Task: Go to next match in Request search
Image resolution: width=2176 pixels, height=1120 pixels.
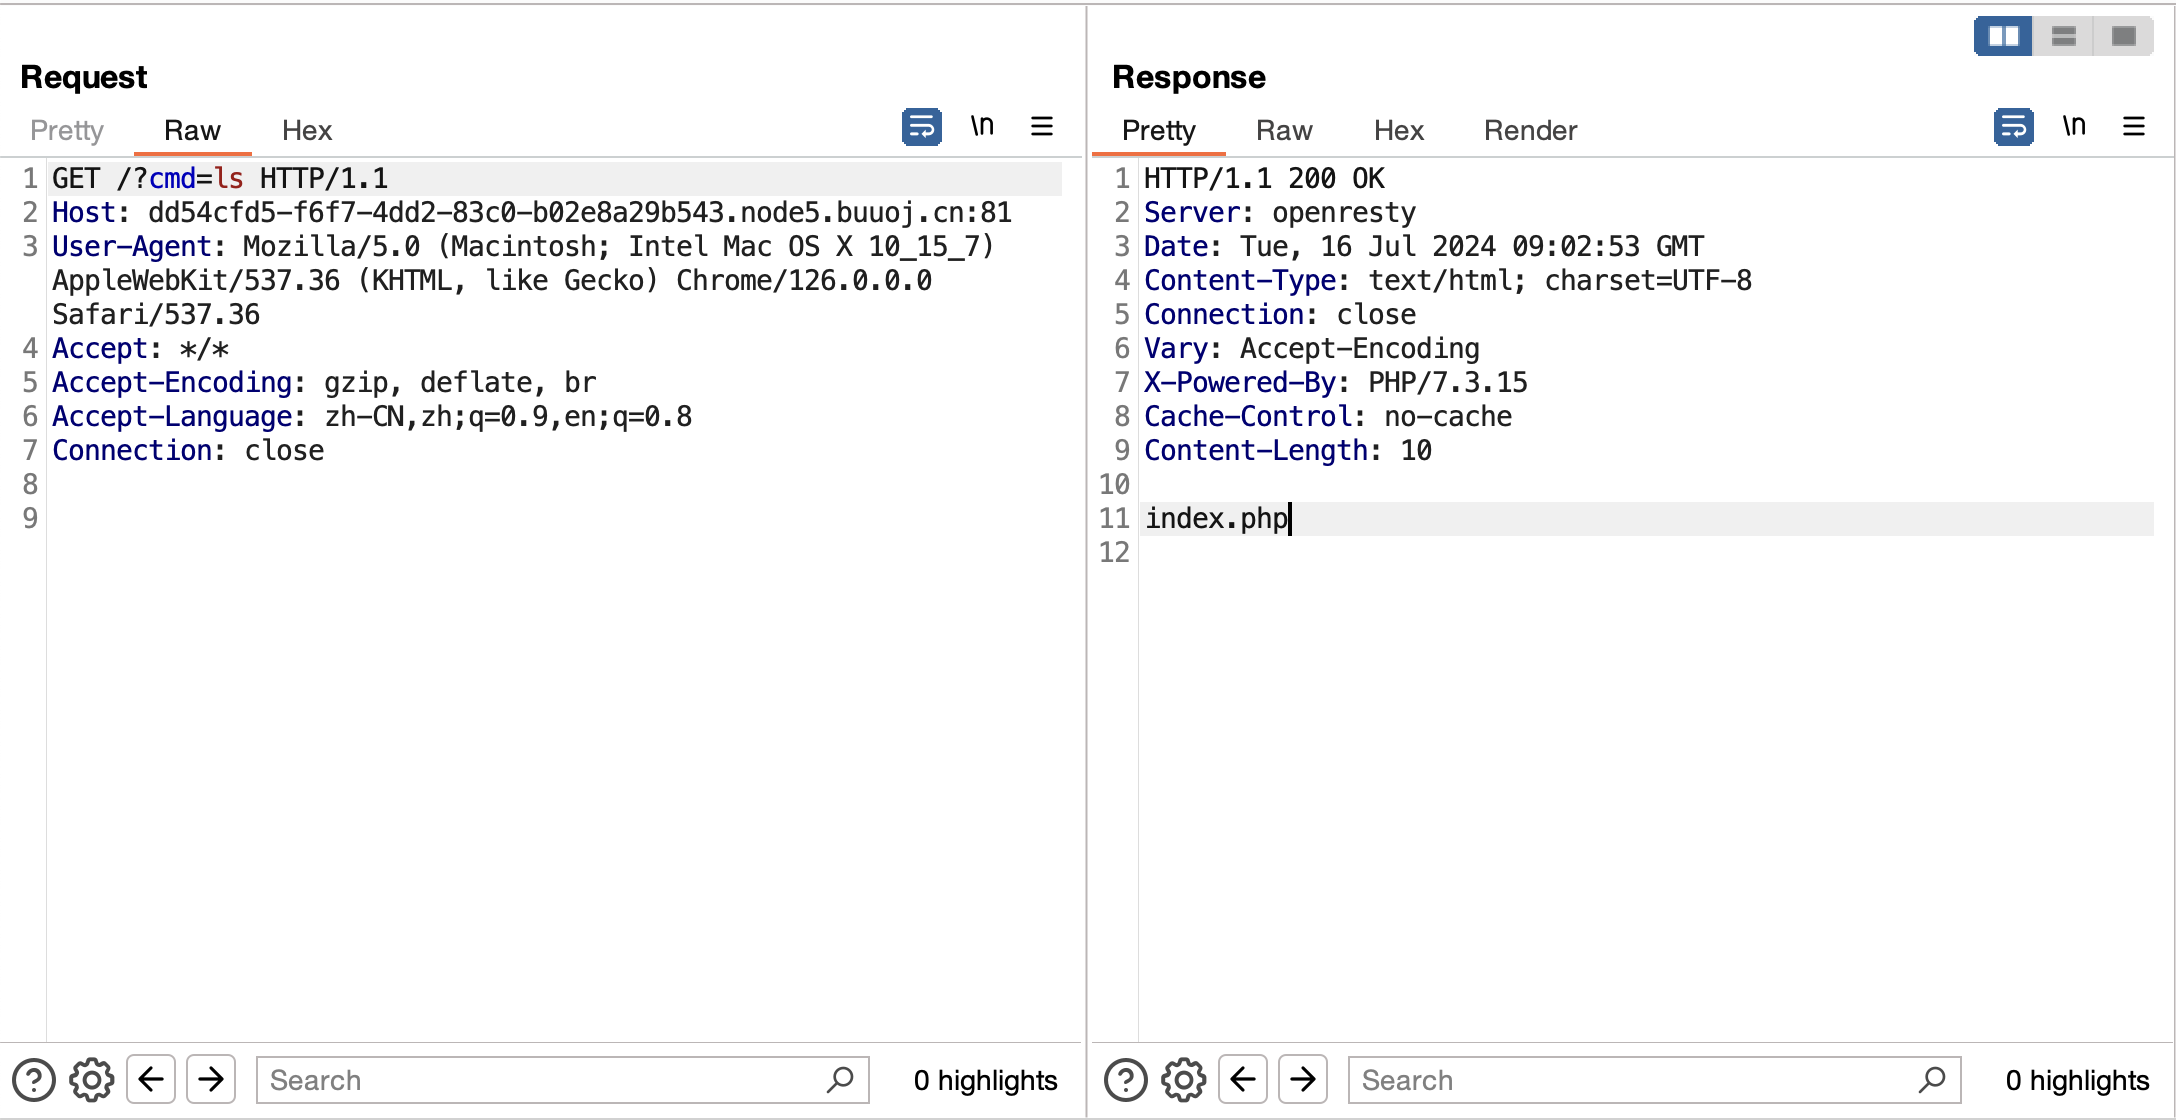Action: click(211, 1080)
